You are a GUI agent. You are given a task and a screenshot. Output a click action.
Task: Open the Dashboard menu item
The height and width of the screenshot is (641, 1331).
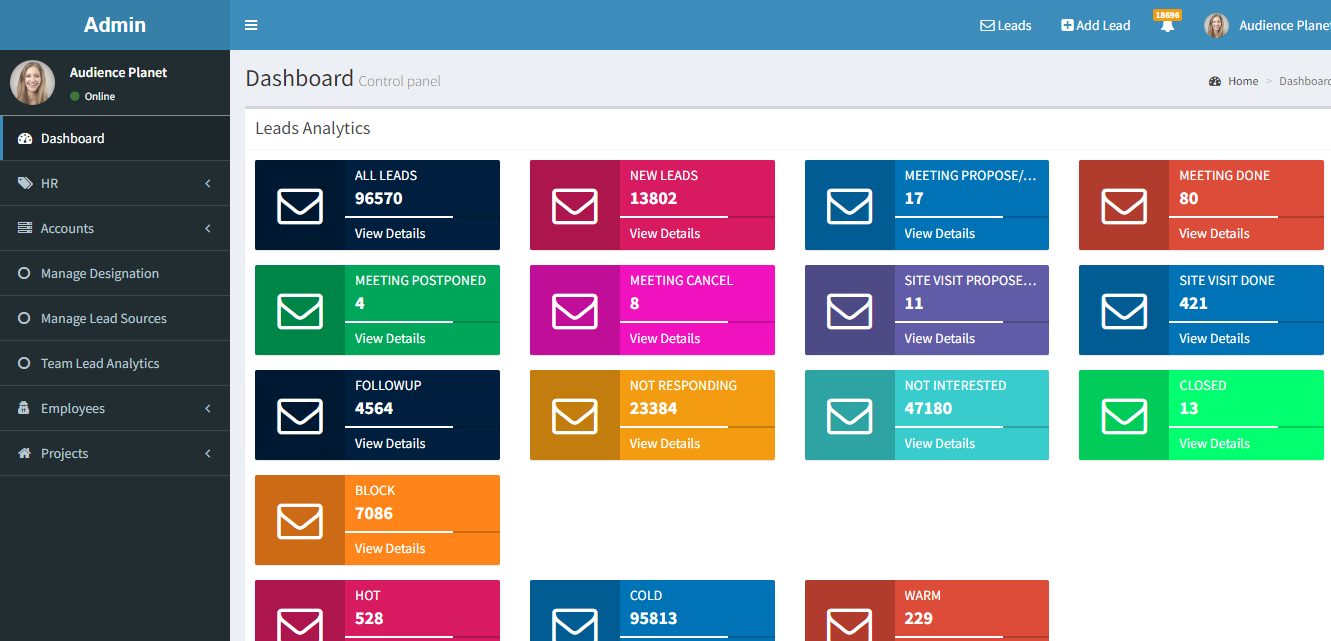115,139
